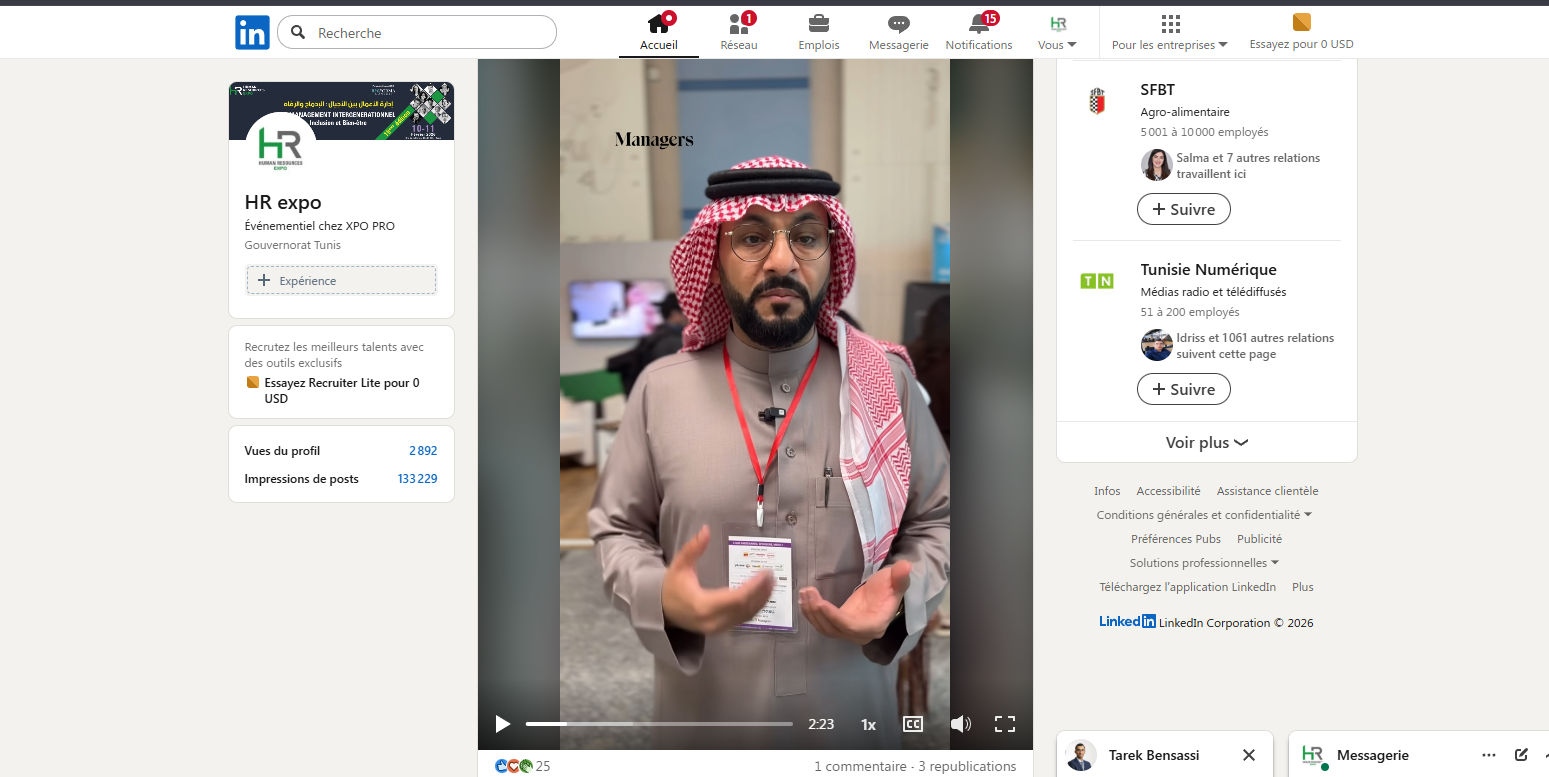Change the 1x playback speed
The width and height of the screenshot is (1549, 777).
pyautogui.click(x=868, y=724)
